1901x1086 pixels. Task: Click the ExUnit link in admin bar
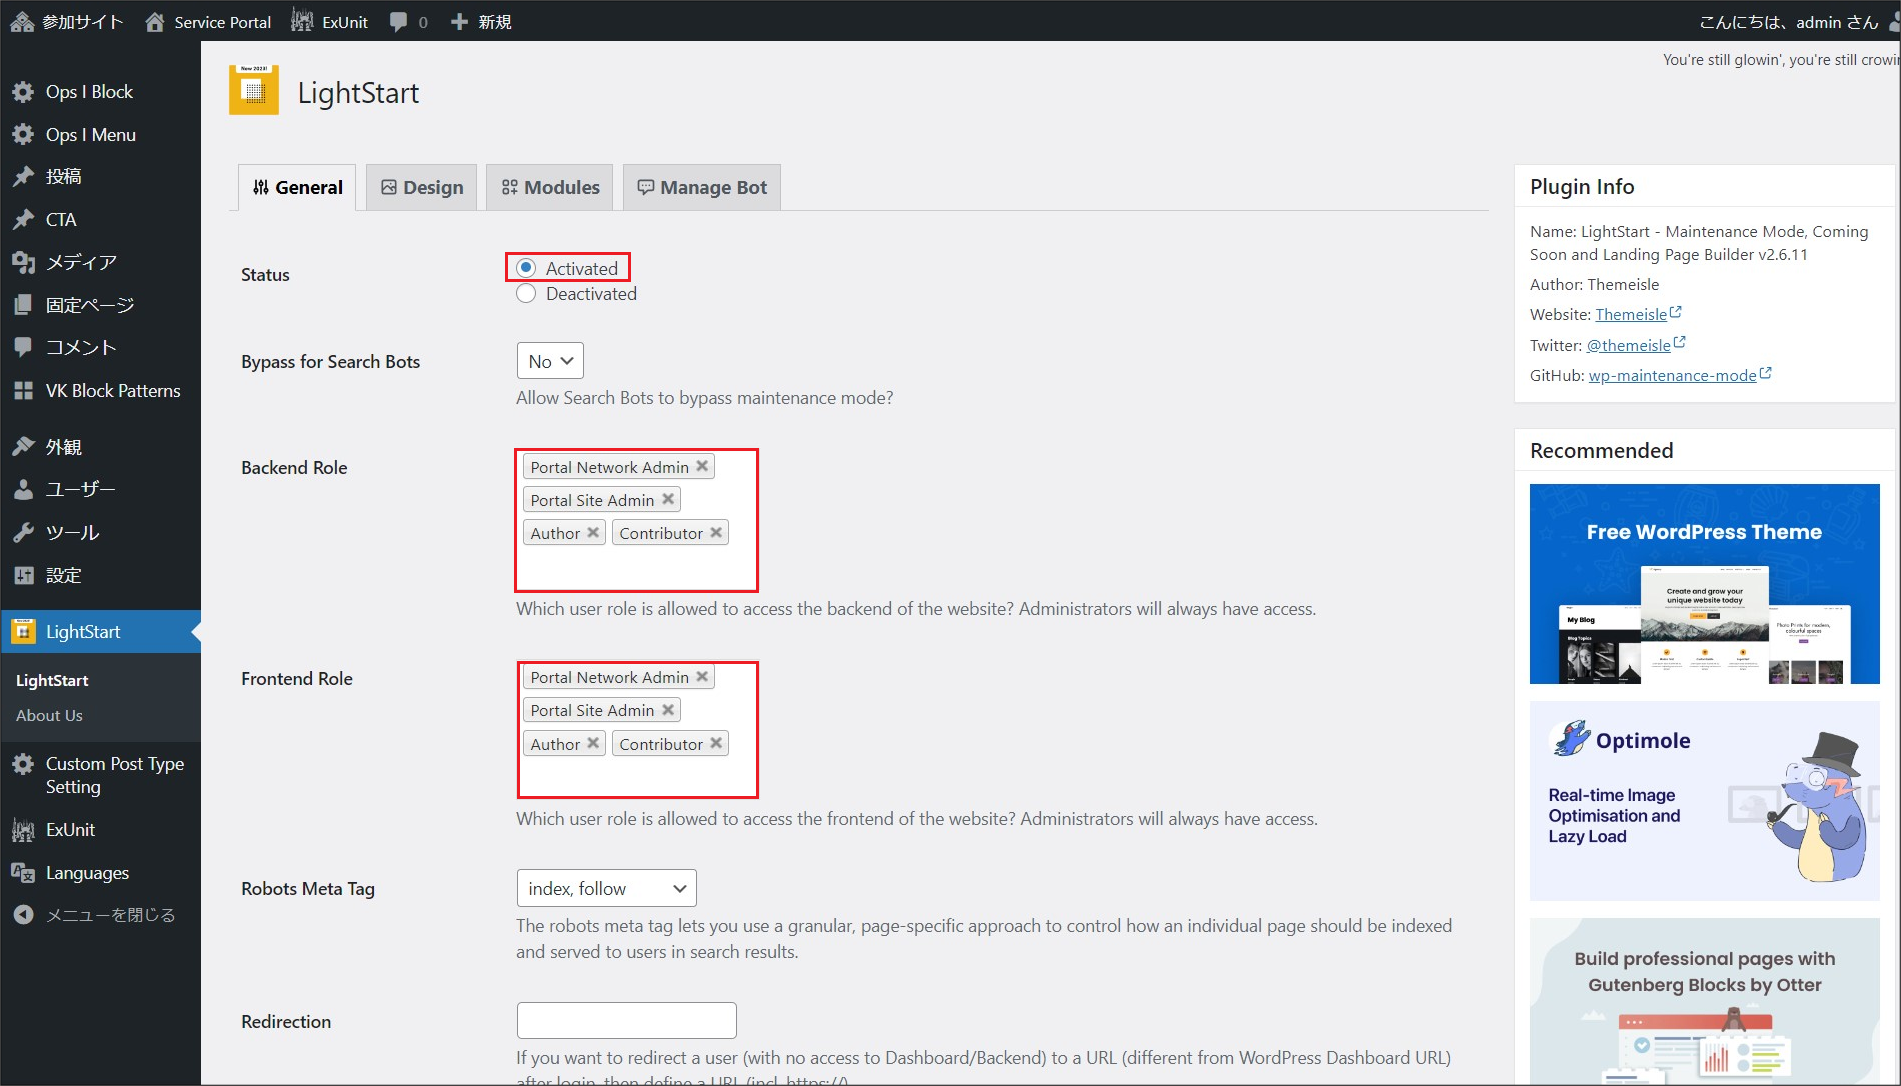330,22
